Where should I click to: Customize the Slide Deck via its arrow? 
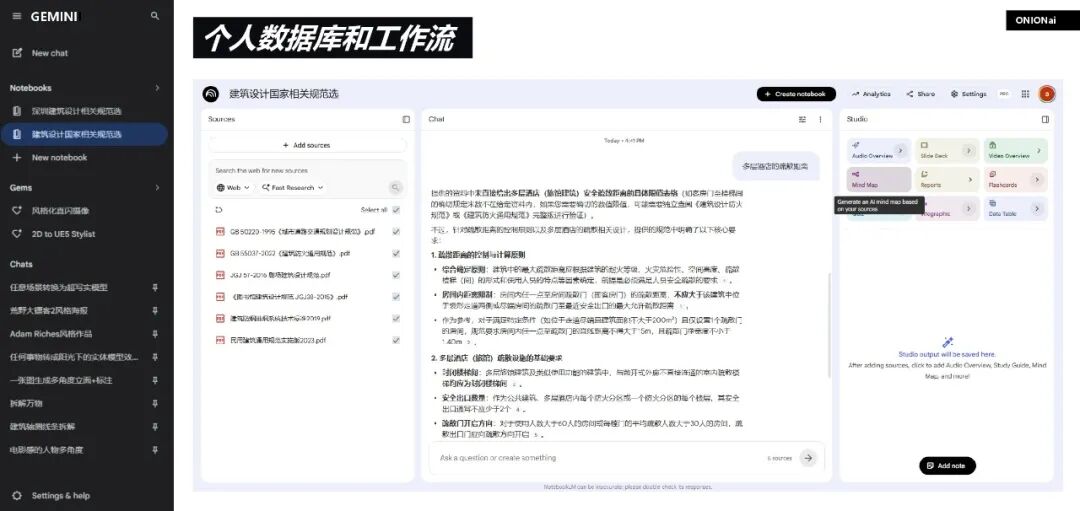(968, 150)
